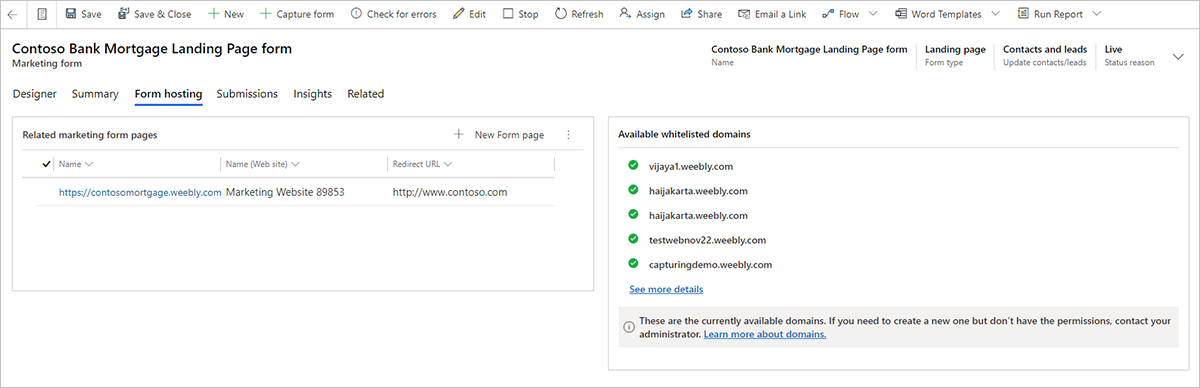Click the Landing page form type value

pos(955,49)
